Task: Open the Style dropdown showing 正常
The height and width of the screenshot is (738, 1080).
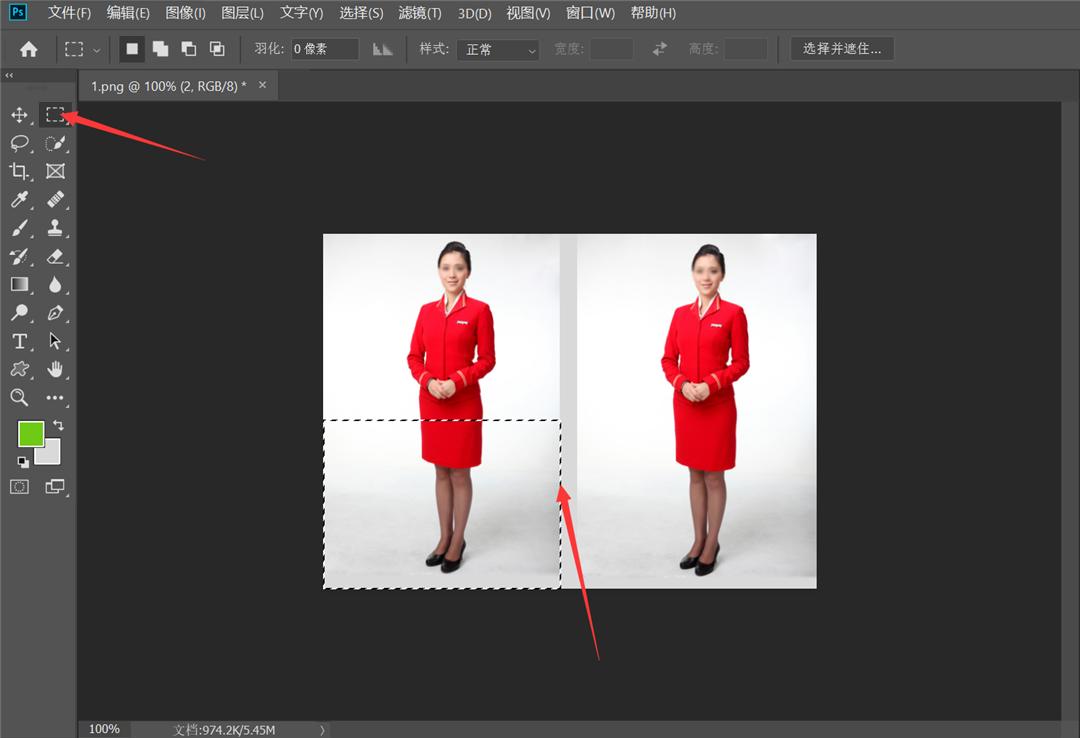Action: (x=497, y=49)
